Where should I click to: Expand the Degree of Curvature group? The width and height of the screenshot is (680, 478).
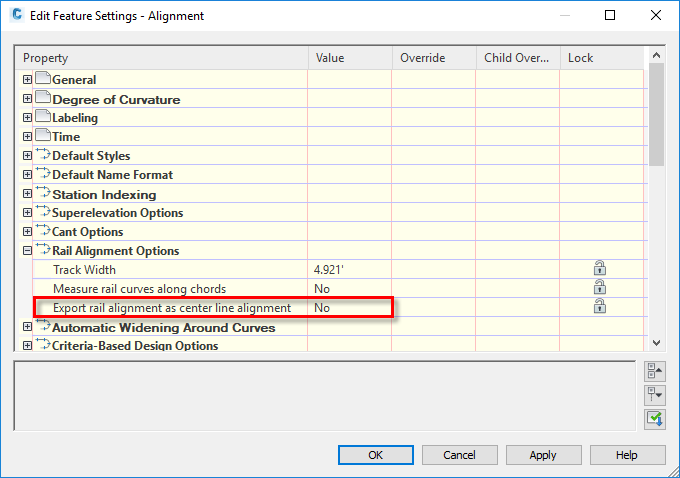coord(27,99)
